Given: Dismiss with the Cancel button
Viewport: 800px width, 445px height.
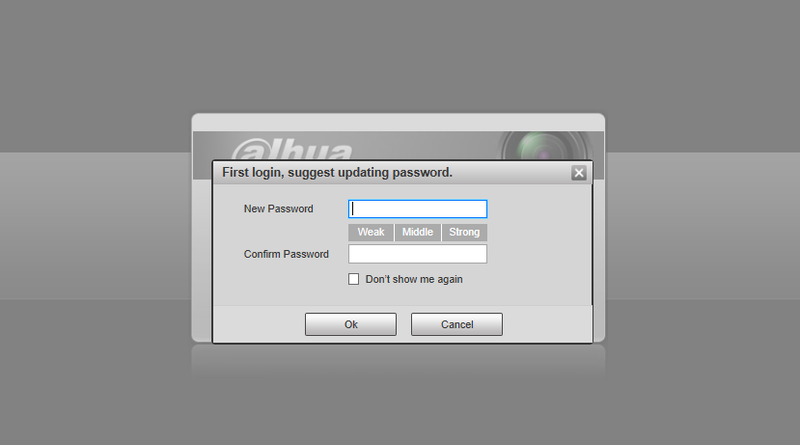Looking at the screenshot, I should click(x=457, y=325).
